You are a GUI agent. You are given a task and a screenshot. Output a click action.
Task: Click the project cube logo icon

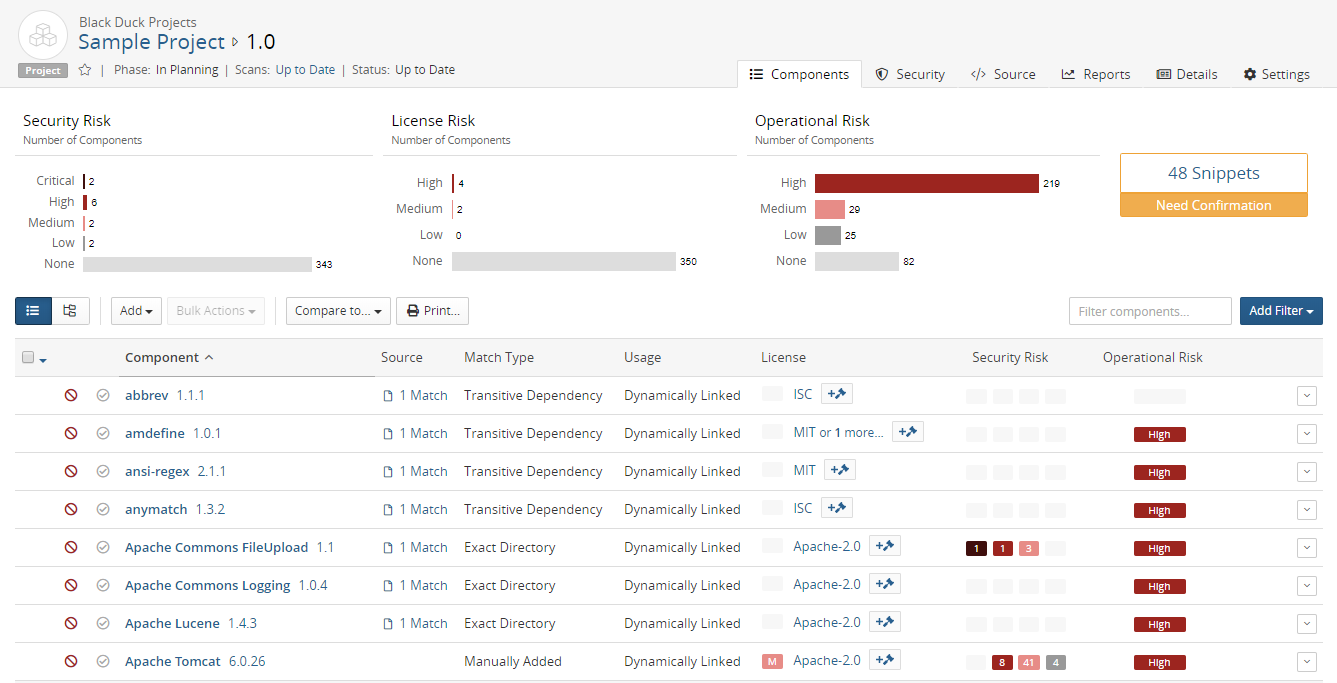point(43,37)
